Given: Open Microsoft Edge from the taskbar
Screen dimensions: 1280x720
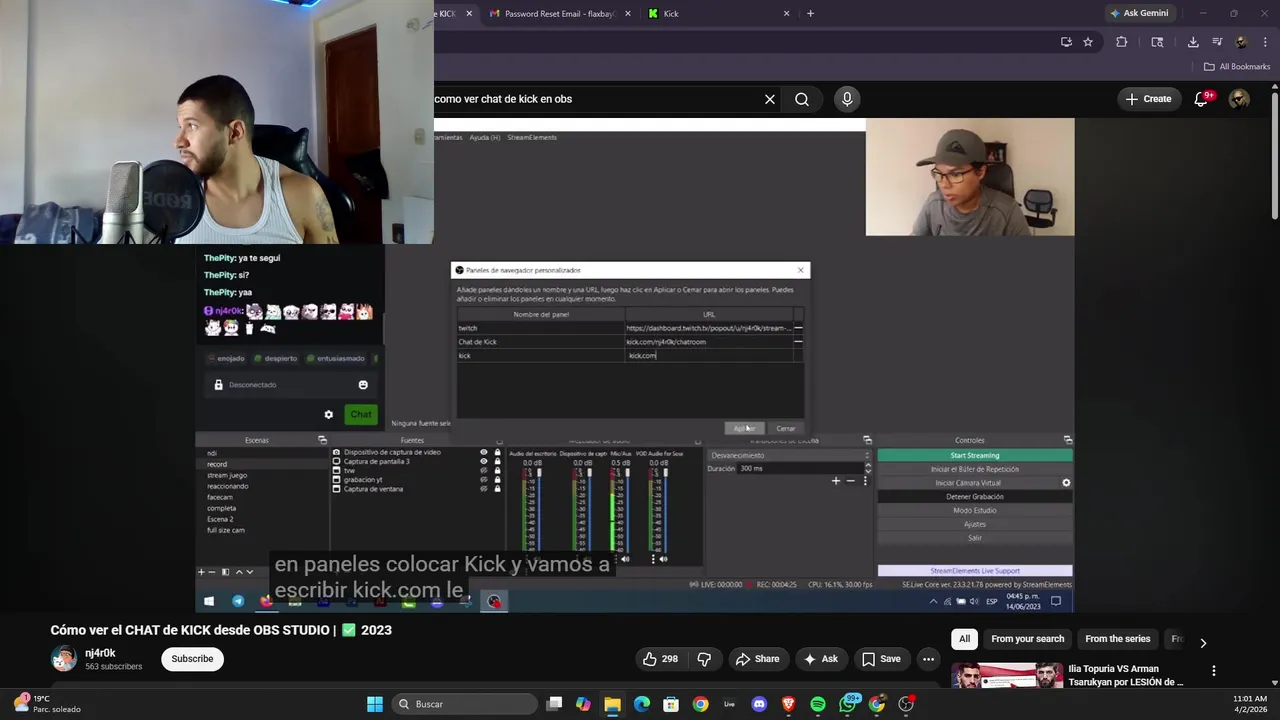Looking at the screenshot, I should tap(642, 704).
